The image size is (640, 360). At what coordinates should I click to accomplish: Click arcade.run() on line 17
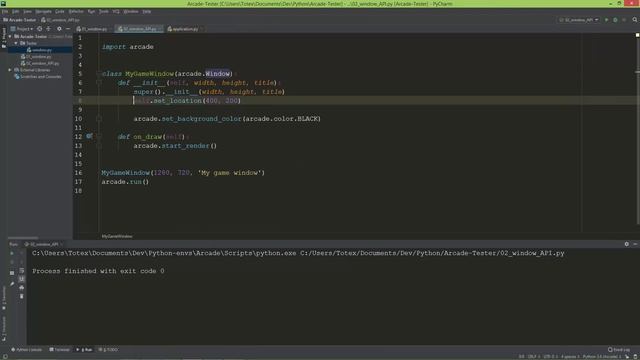tap(125, 182)
